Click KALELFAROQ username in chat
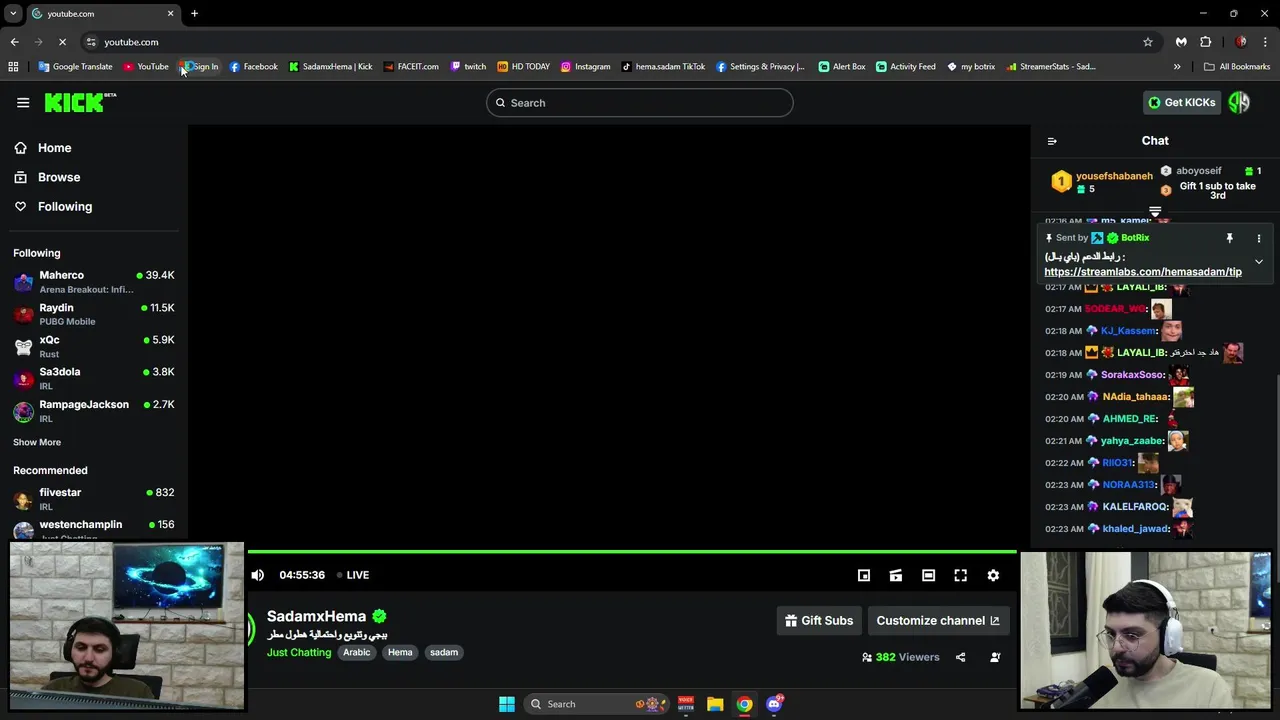Viewport: 1280px width, 720px height. [x=1135, y=507]
